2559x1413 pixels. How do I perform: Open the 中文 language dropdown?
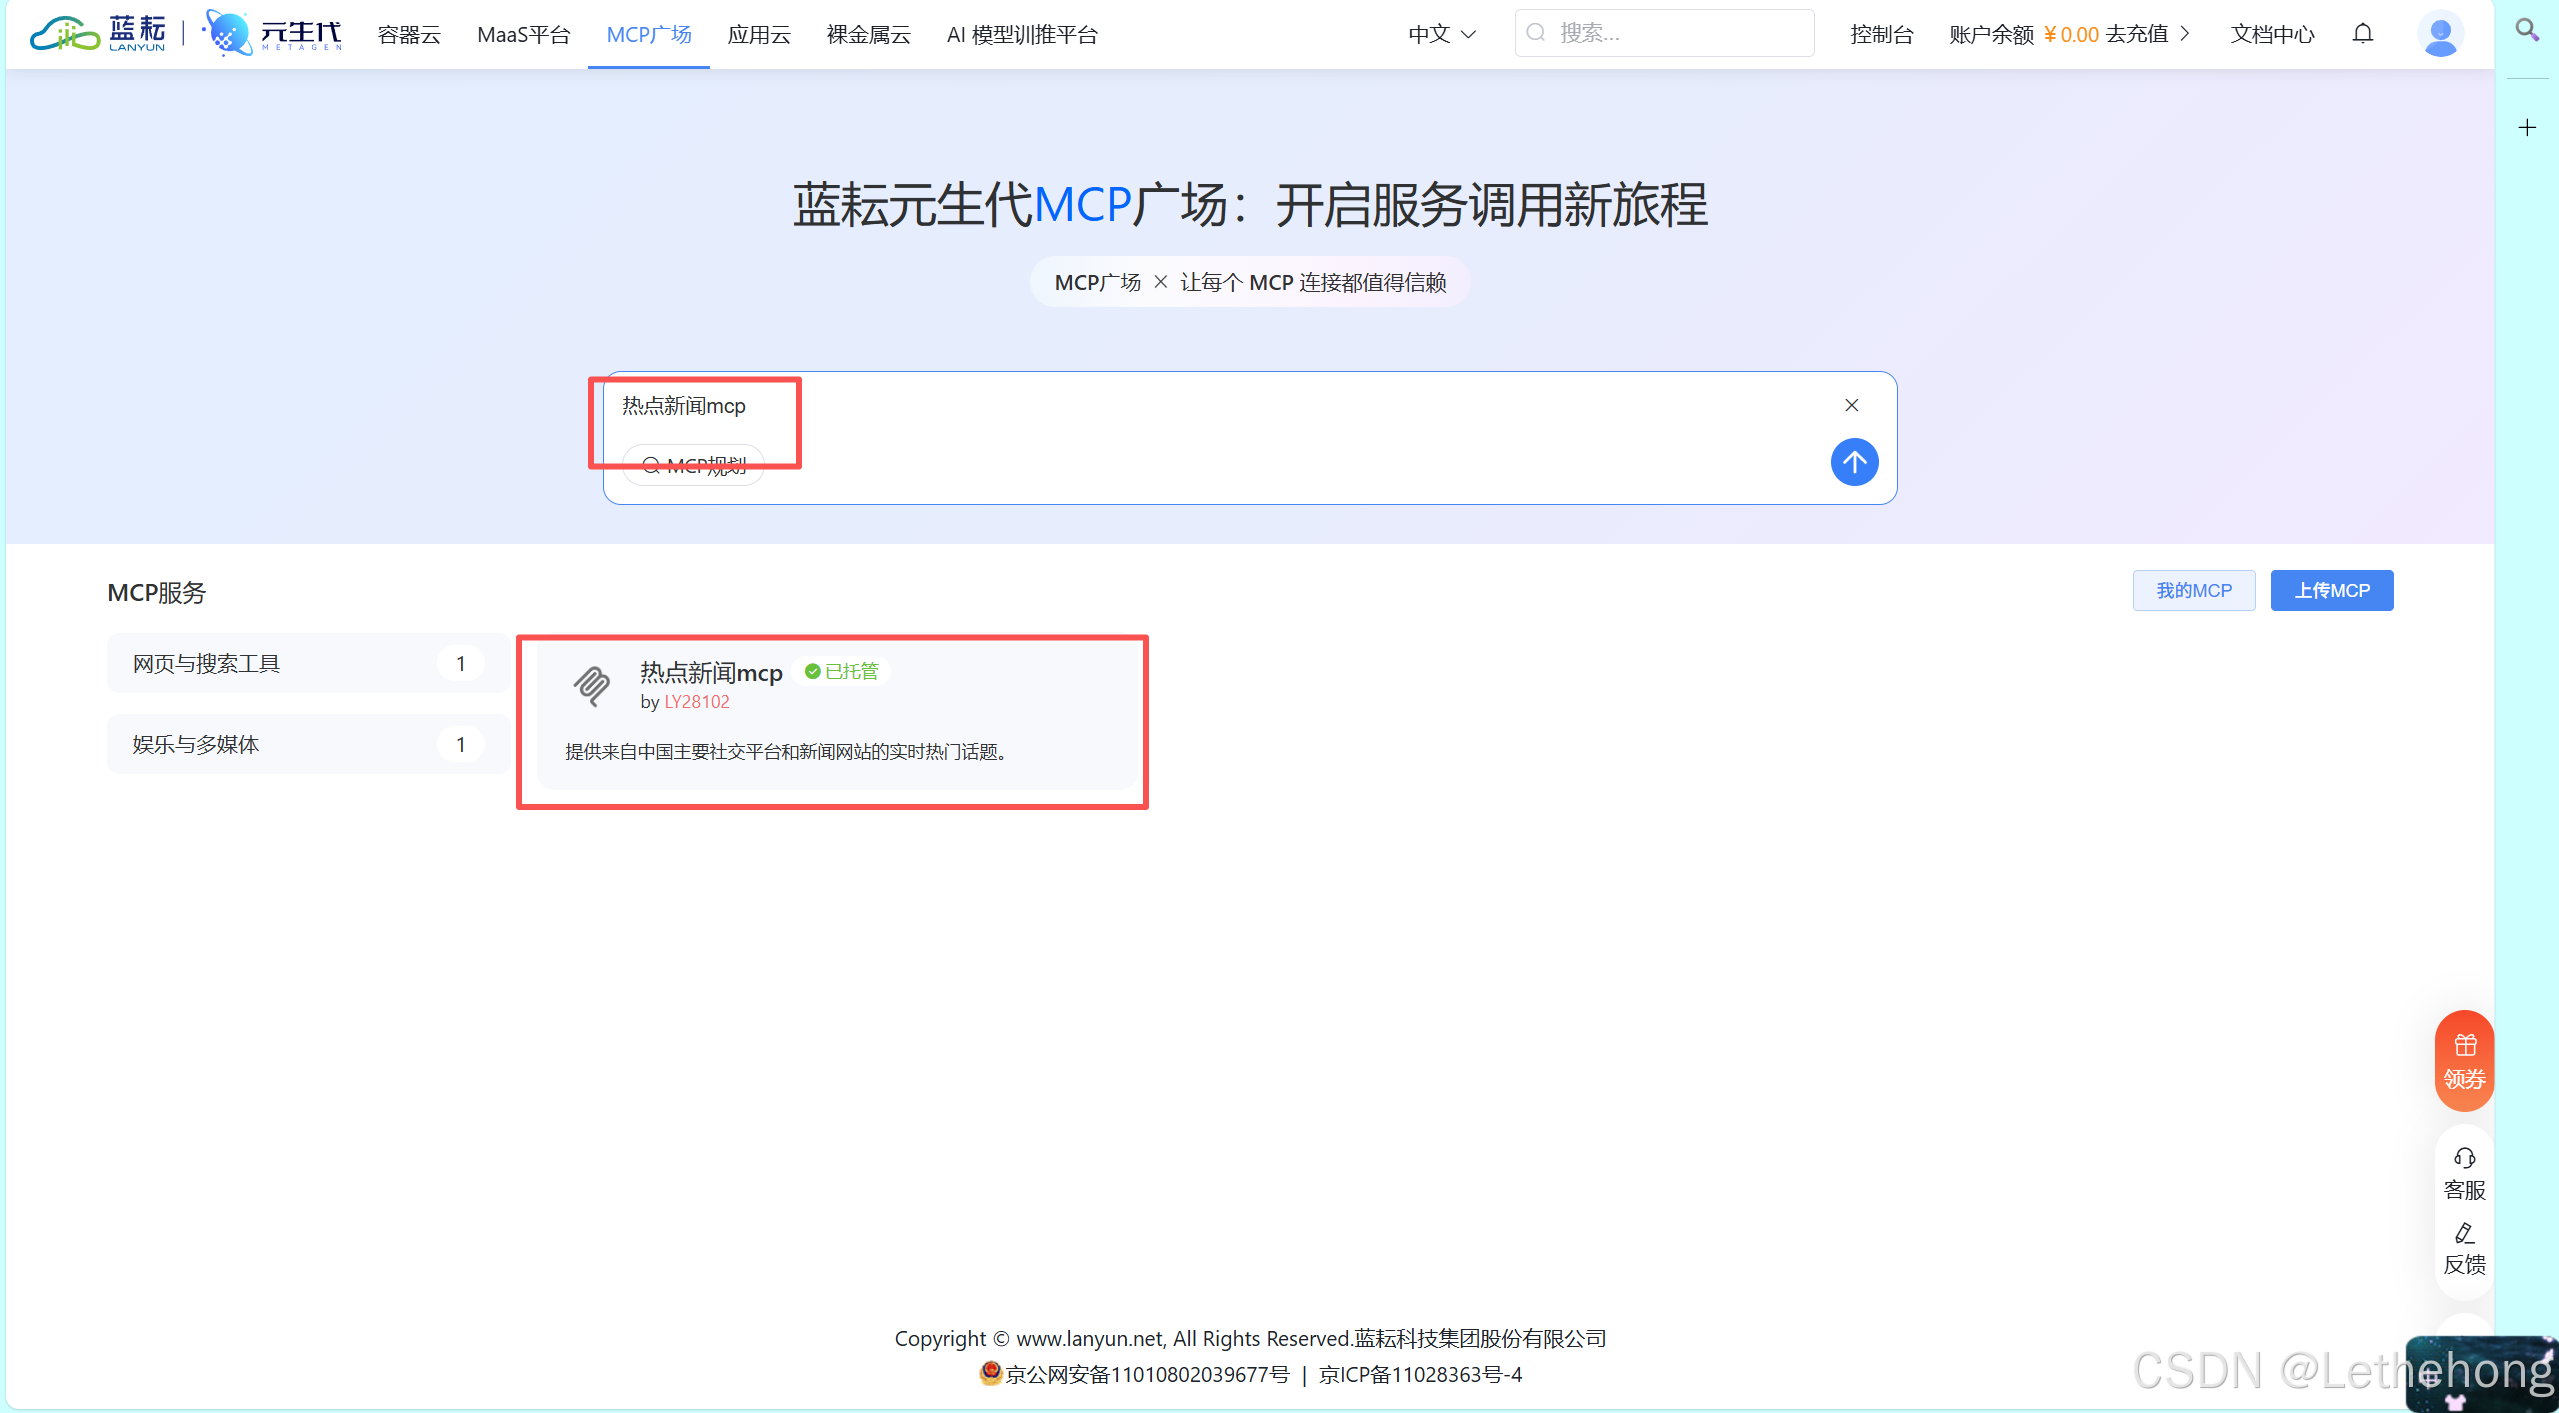click(x=1439, y=33)
